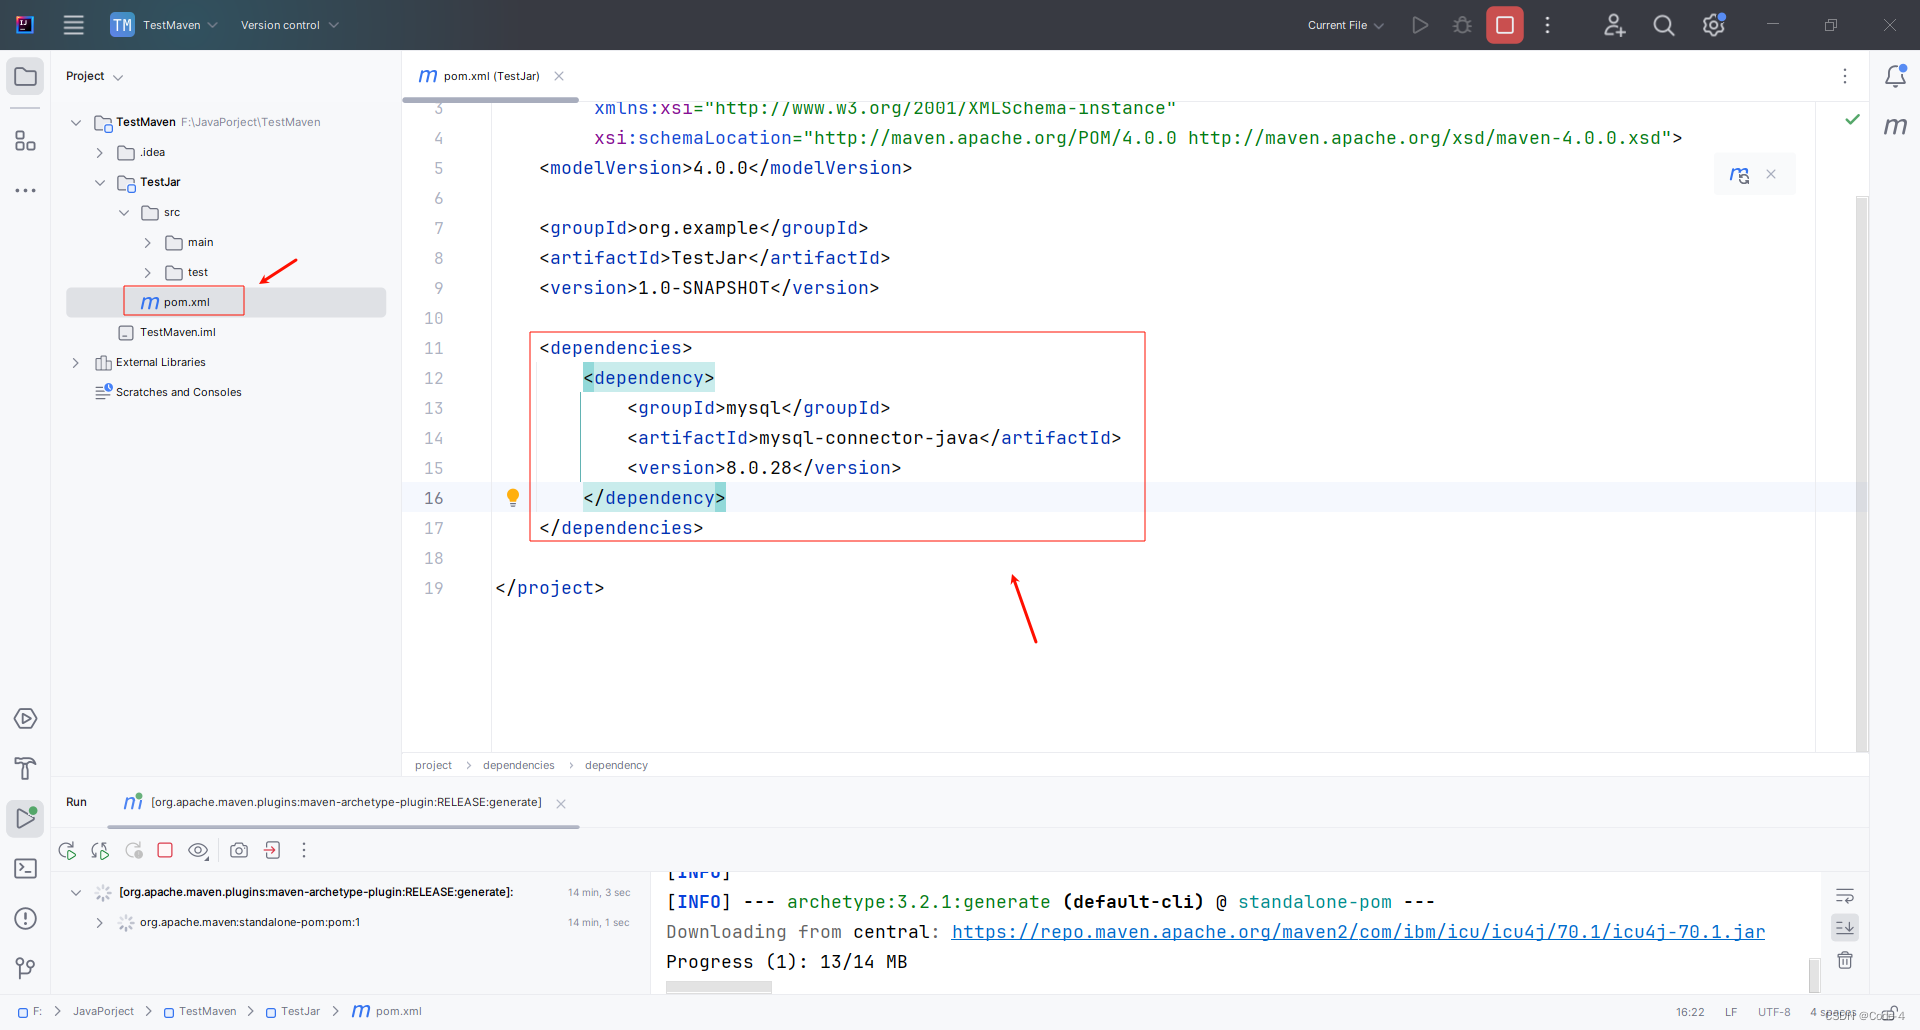Open the Build hammer tool window
The height and width of the screenshot is (1030, 1920).
click(25, 768)
